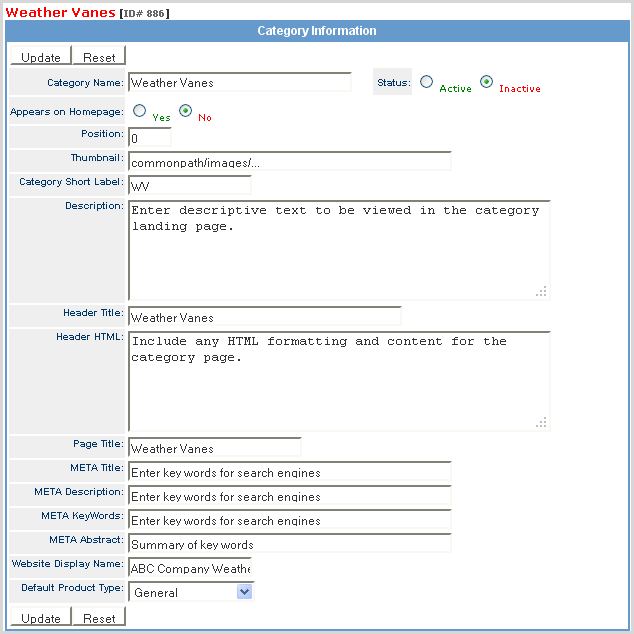Click the top Reset button
This screenshot has height=634, width=634.
pos(99,58)
